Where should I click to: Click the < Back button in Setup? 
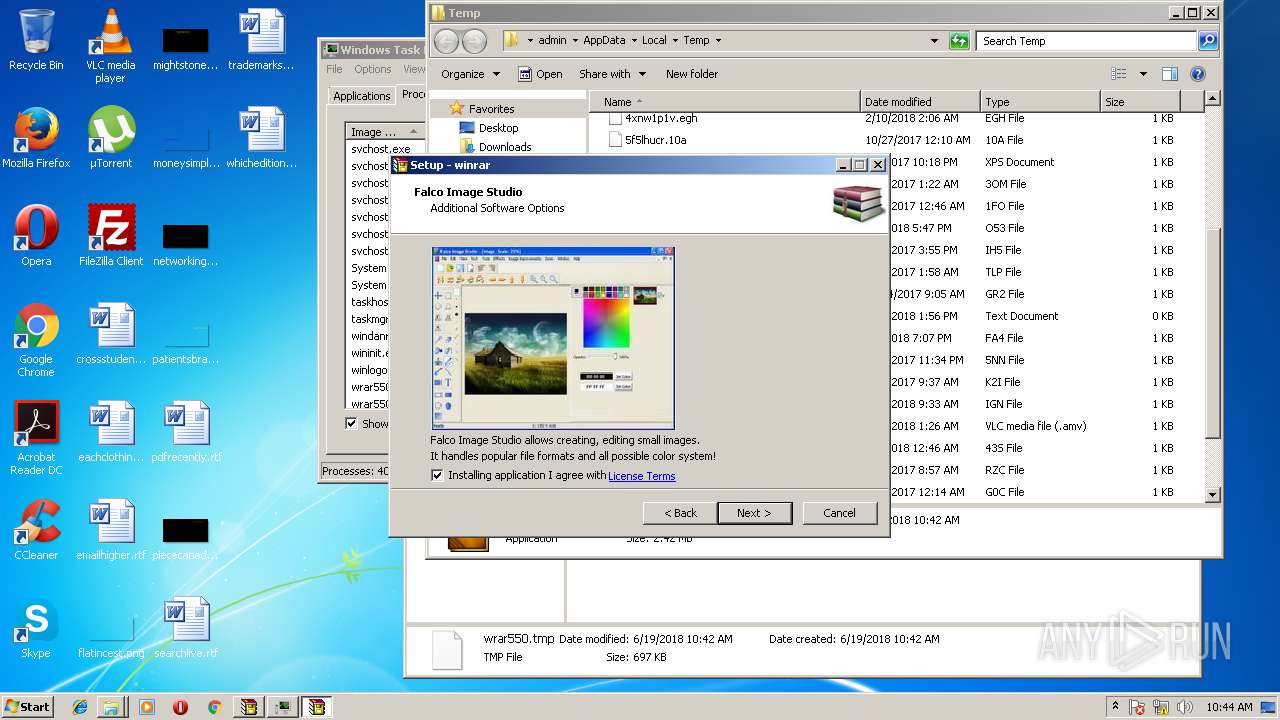click(680, 513)
